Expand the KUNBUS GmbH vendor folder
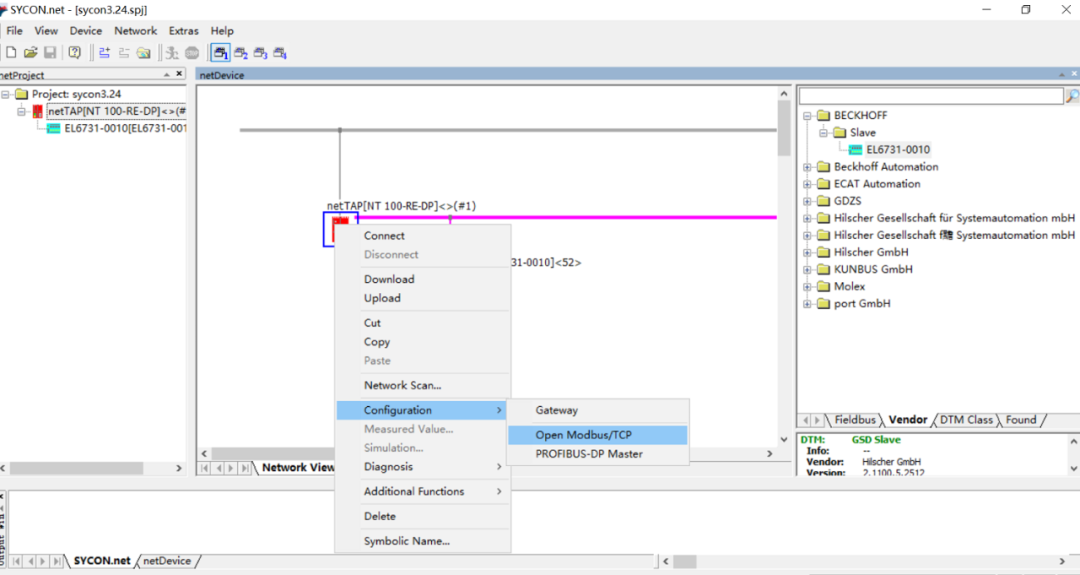The image size is (1080, 575). coord(807,269)
